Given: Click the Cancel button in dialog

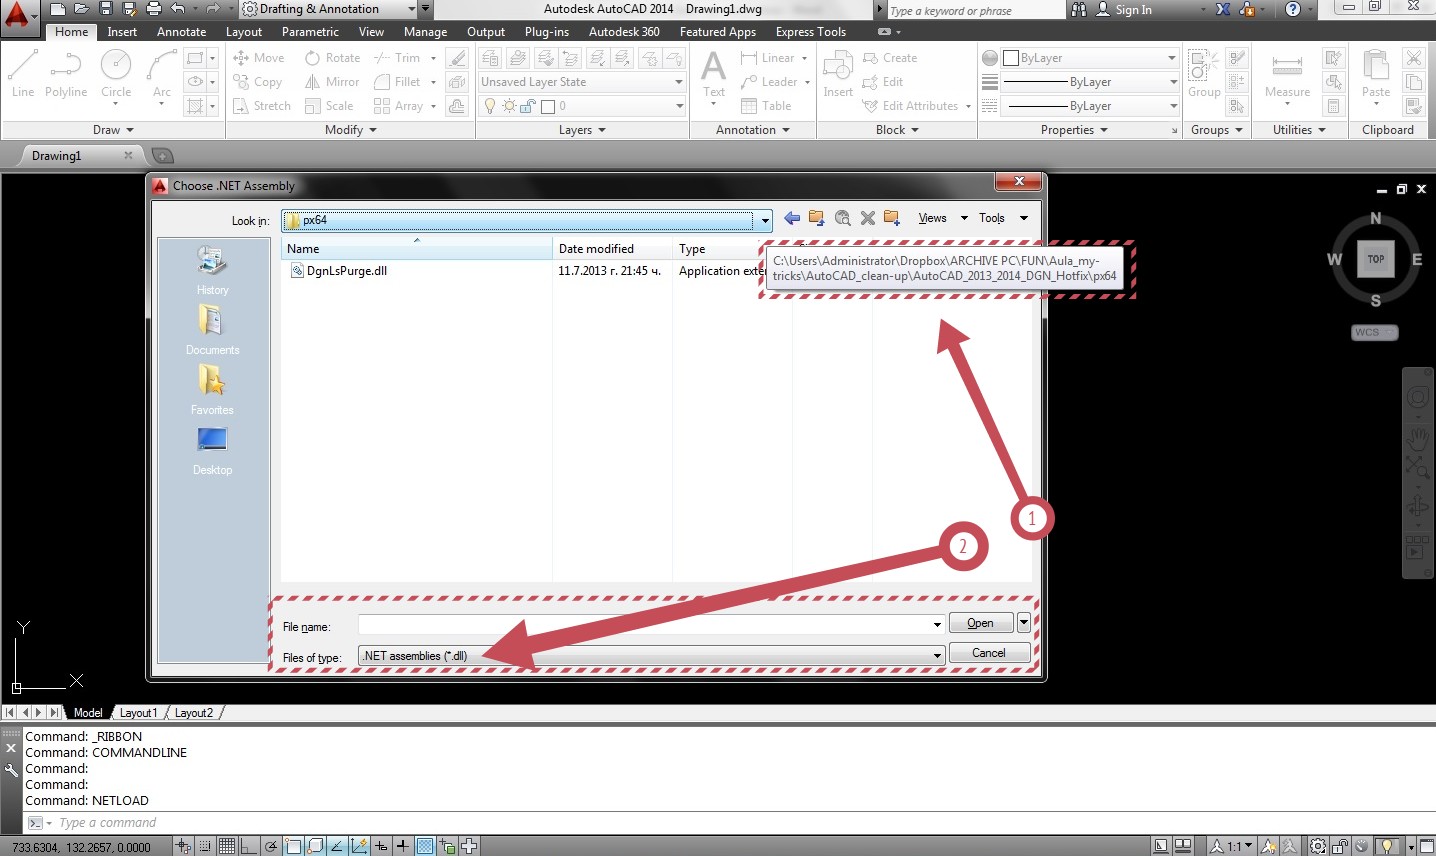Looking at the screenshot, I should (989, 653).
